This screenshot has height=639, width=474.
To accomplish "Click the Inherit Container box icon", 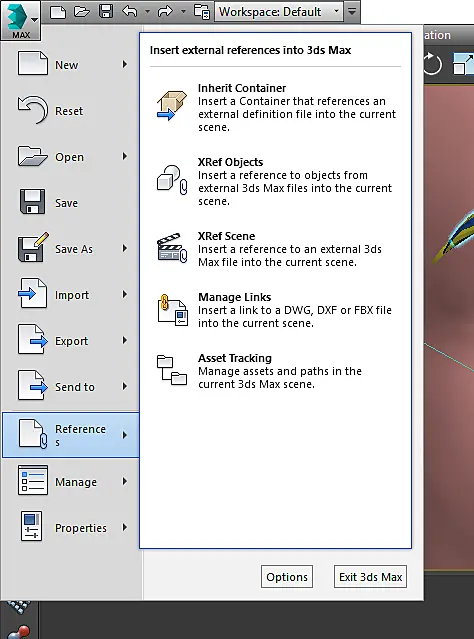I will 172,106.
